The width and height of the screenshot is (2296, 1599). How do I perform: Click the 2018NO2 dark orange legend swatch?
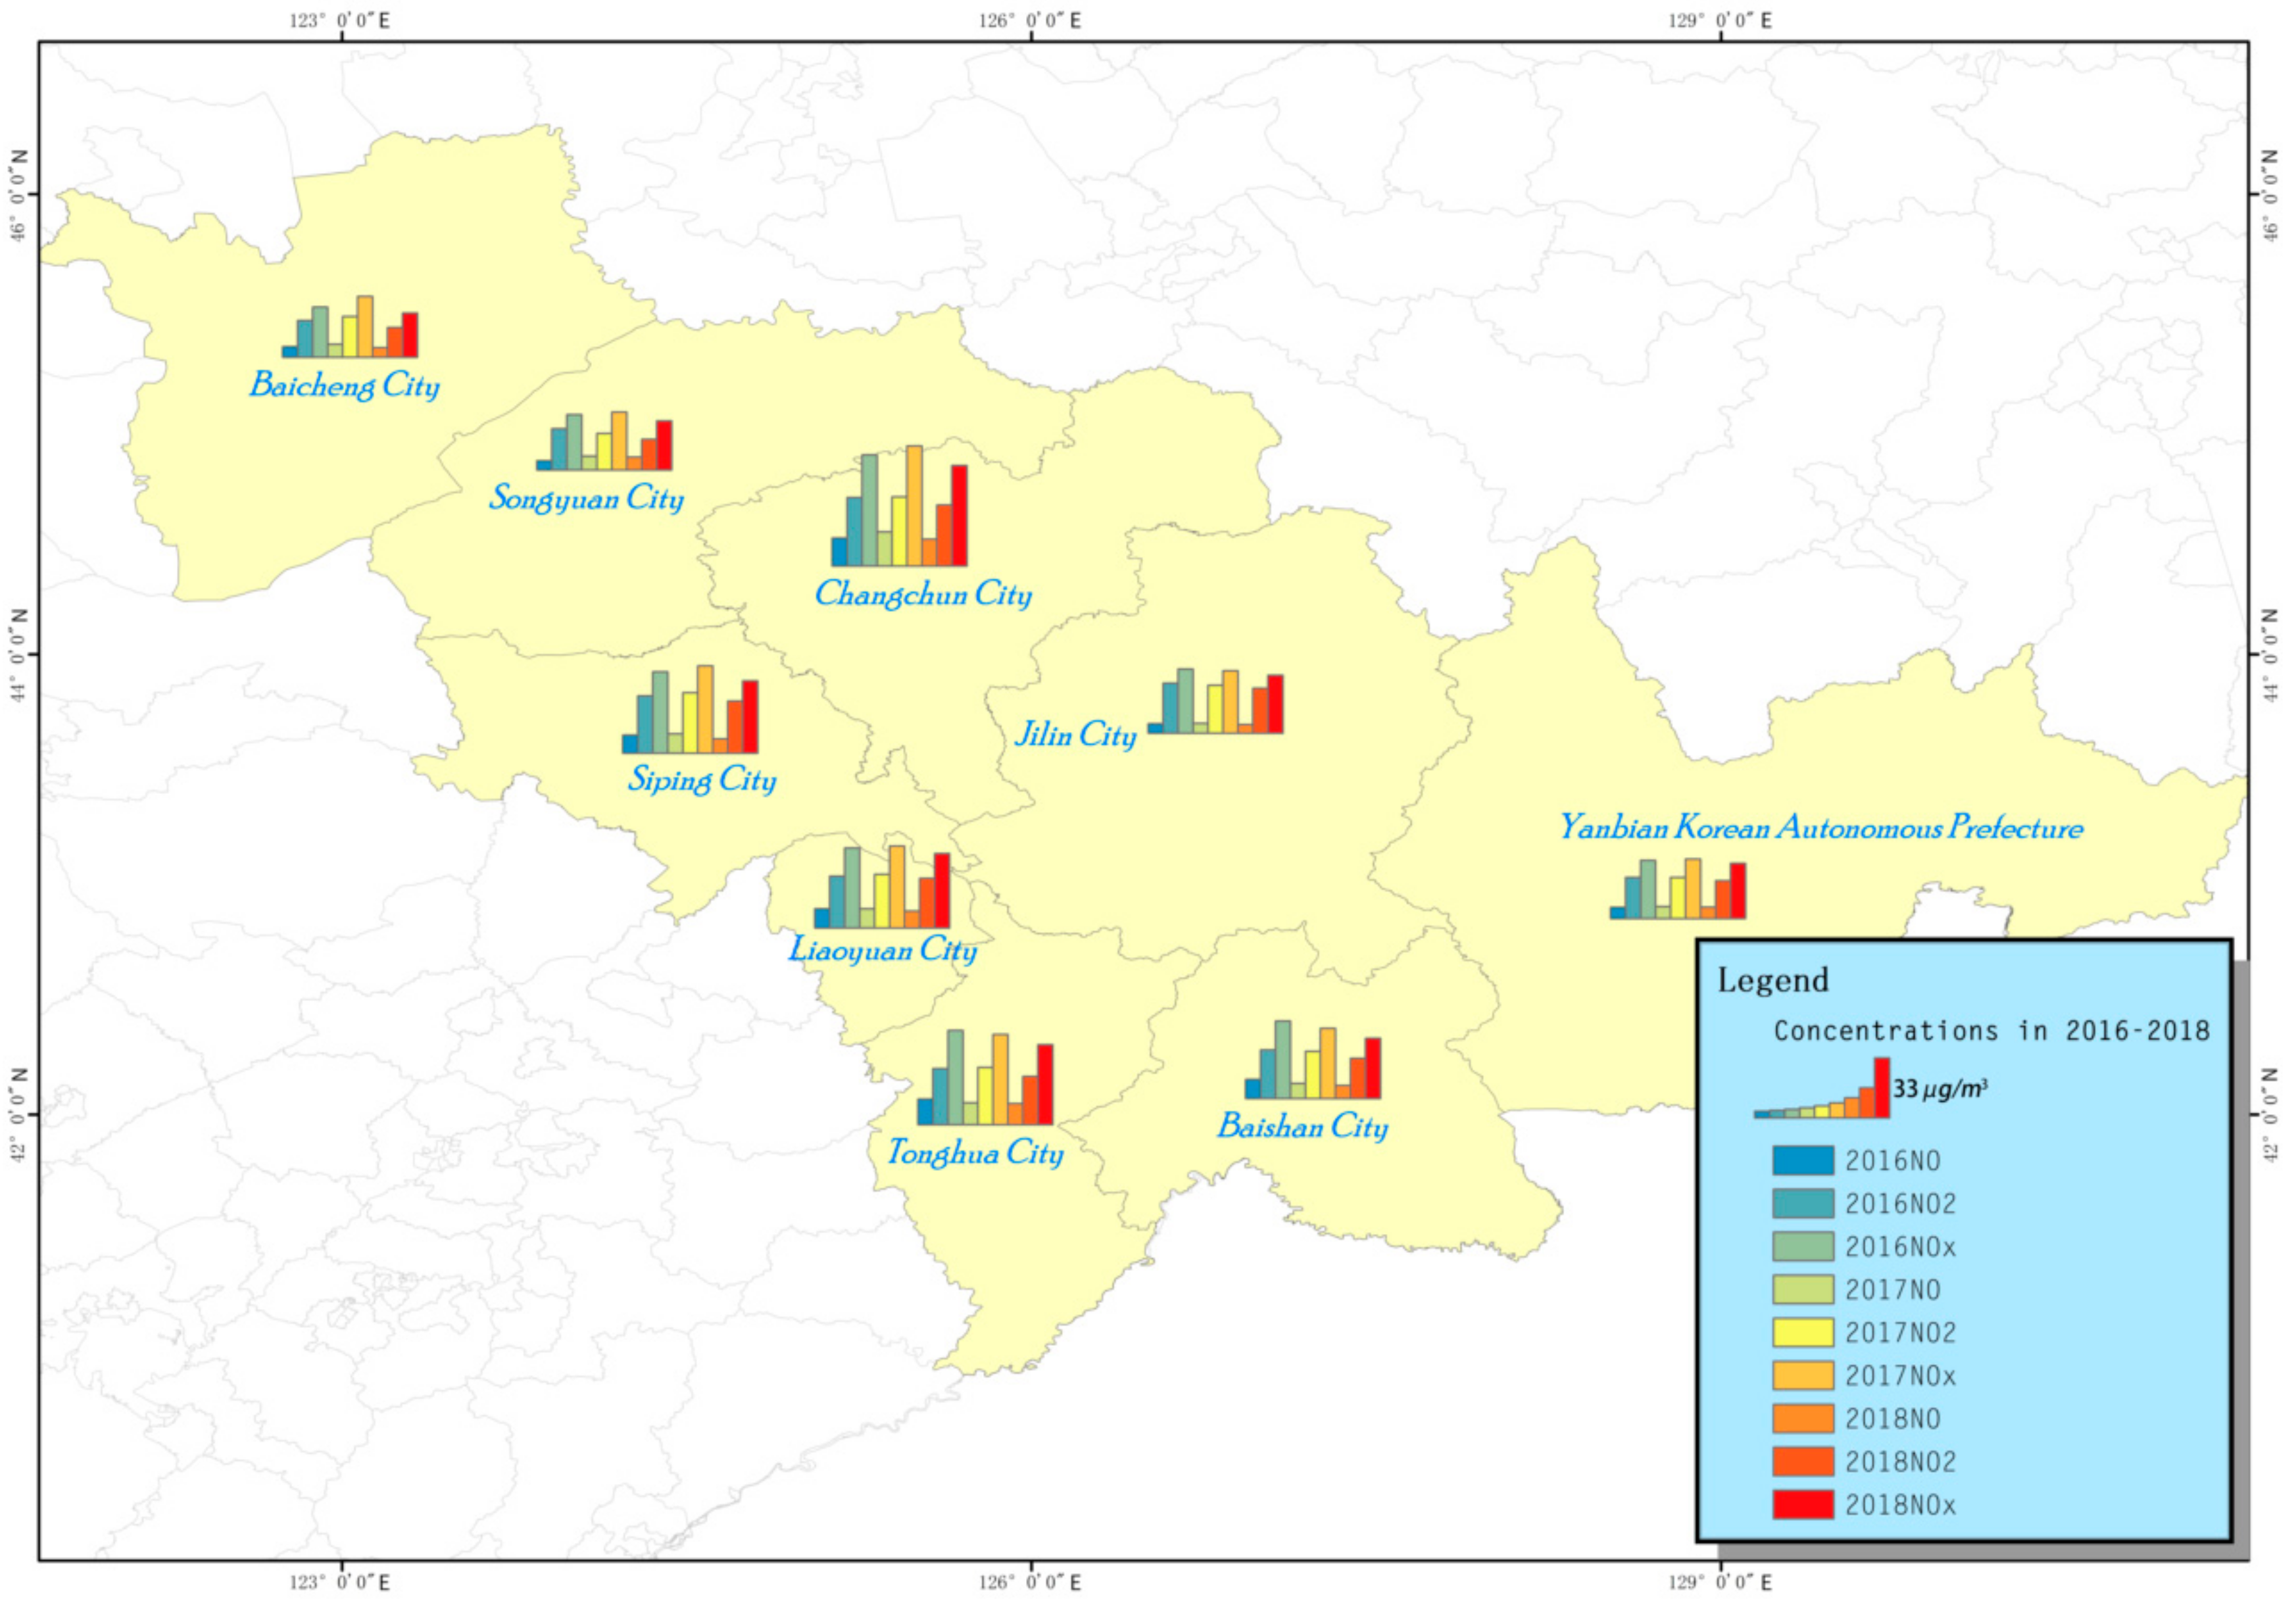click(x=1803, y=1461)
